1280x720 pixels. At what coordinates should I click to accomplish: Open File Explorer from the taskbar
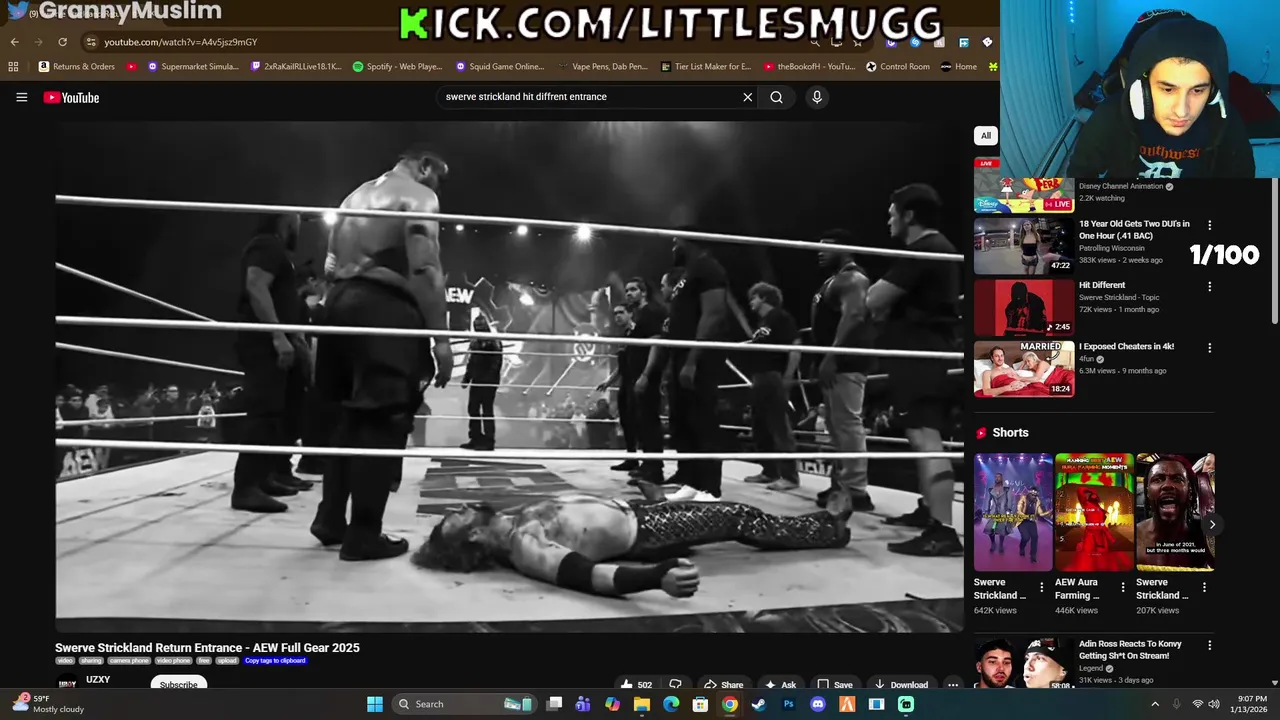pos(642,704)
